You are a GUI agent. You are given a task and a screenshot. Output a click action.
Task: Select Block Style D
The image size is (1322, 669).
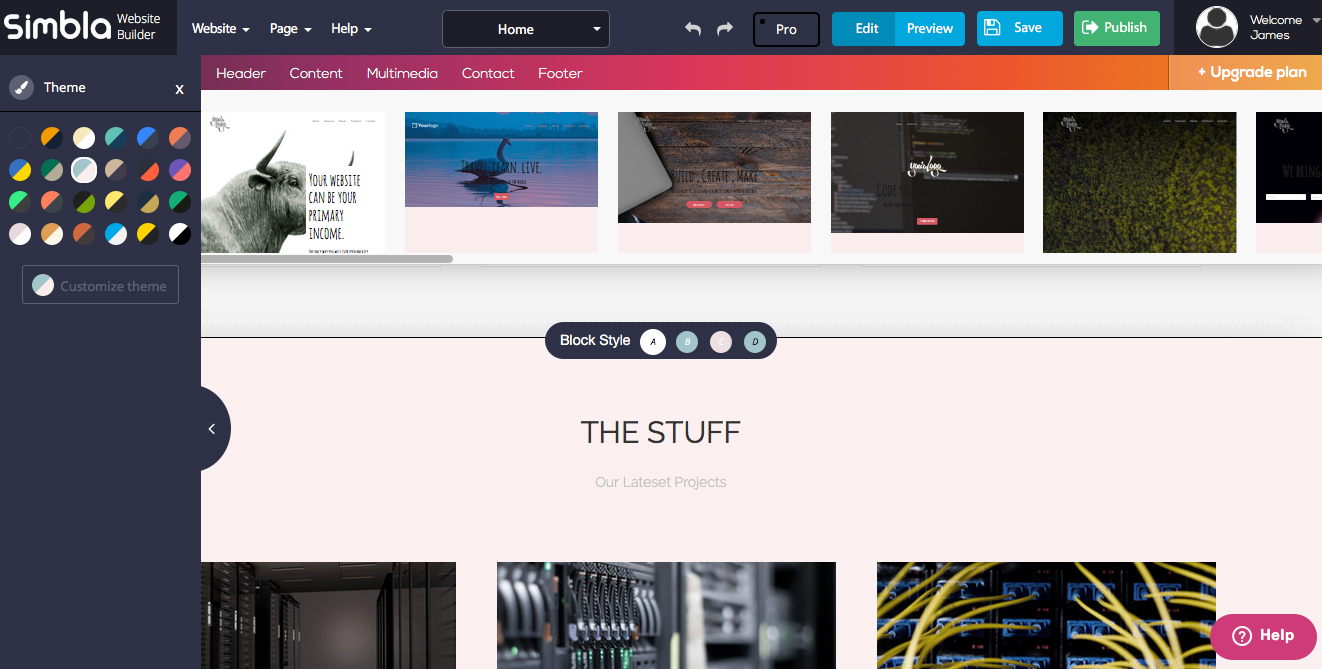coord(755,341)
